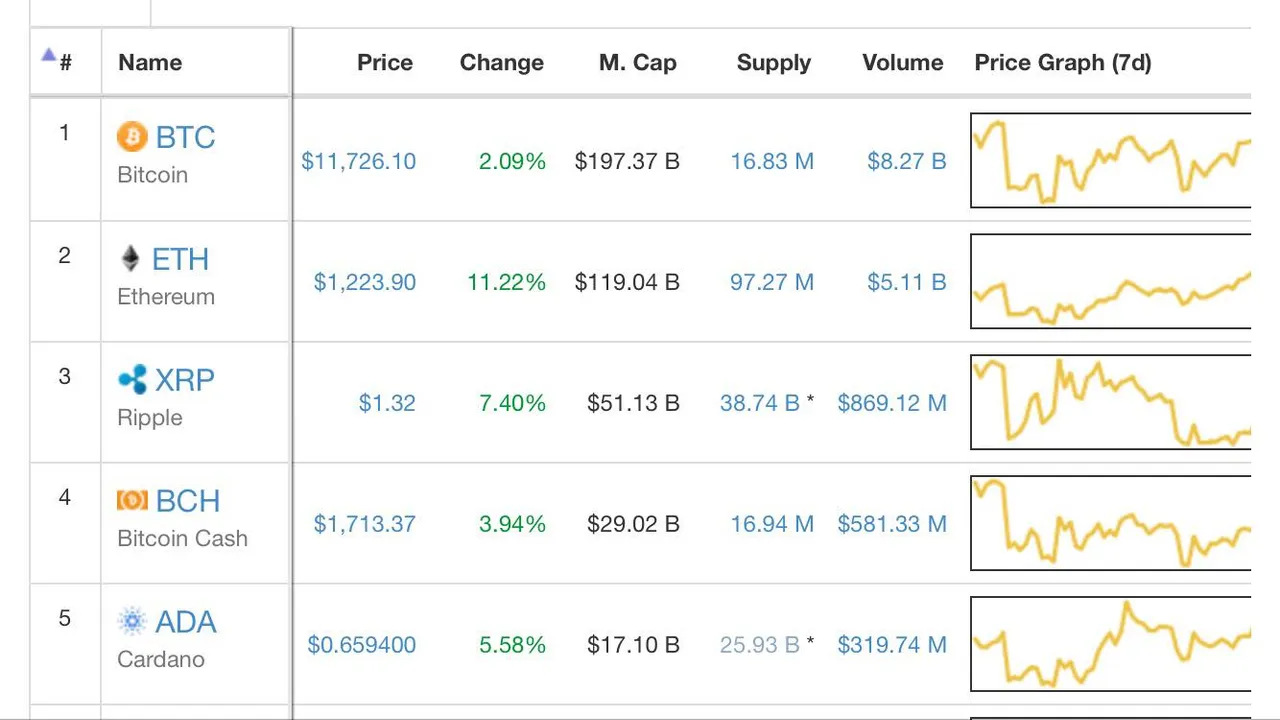1280x720 pixels.
Task: Click the rank sort triangle beside #
Action: (x=48, y=56)
